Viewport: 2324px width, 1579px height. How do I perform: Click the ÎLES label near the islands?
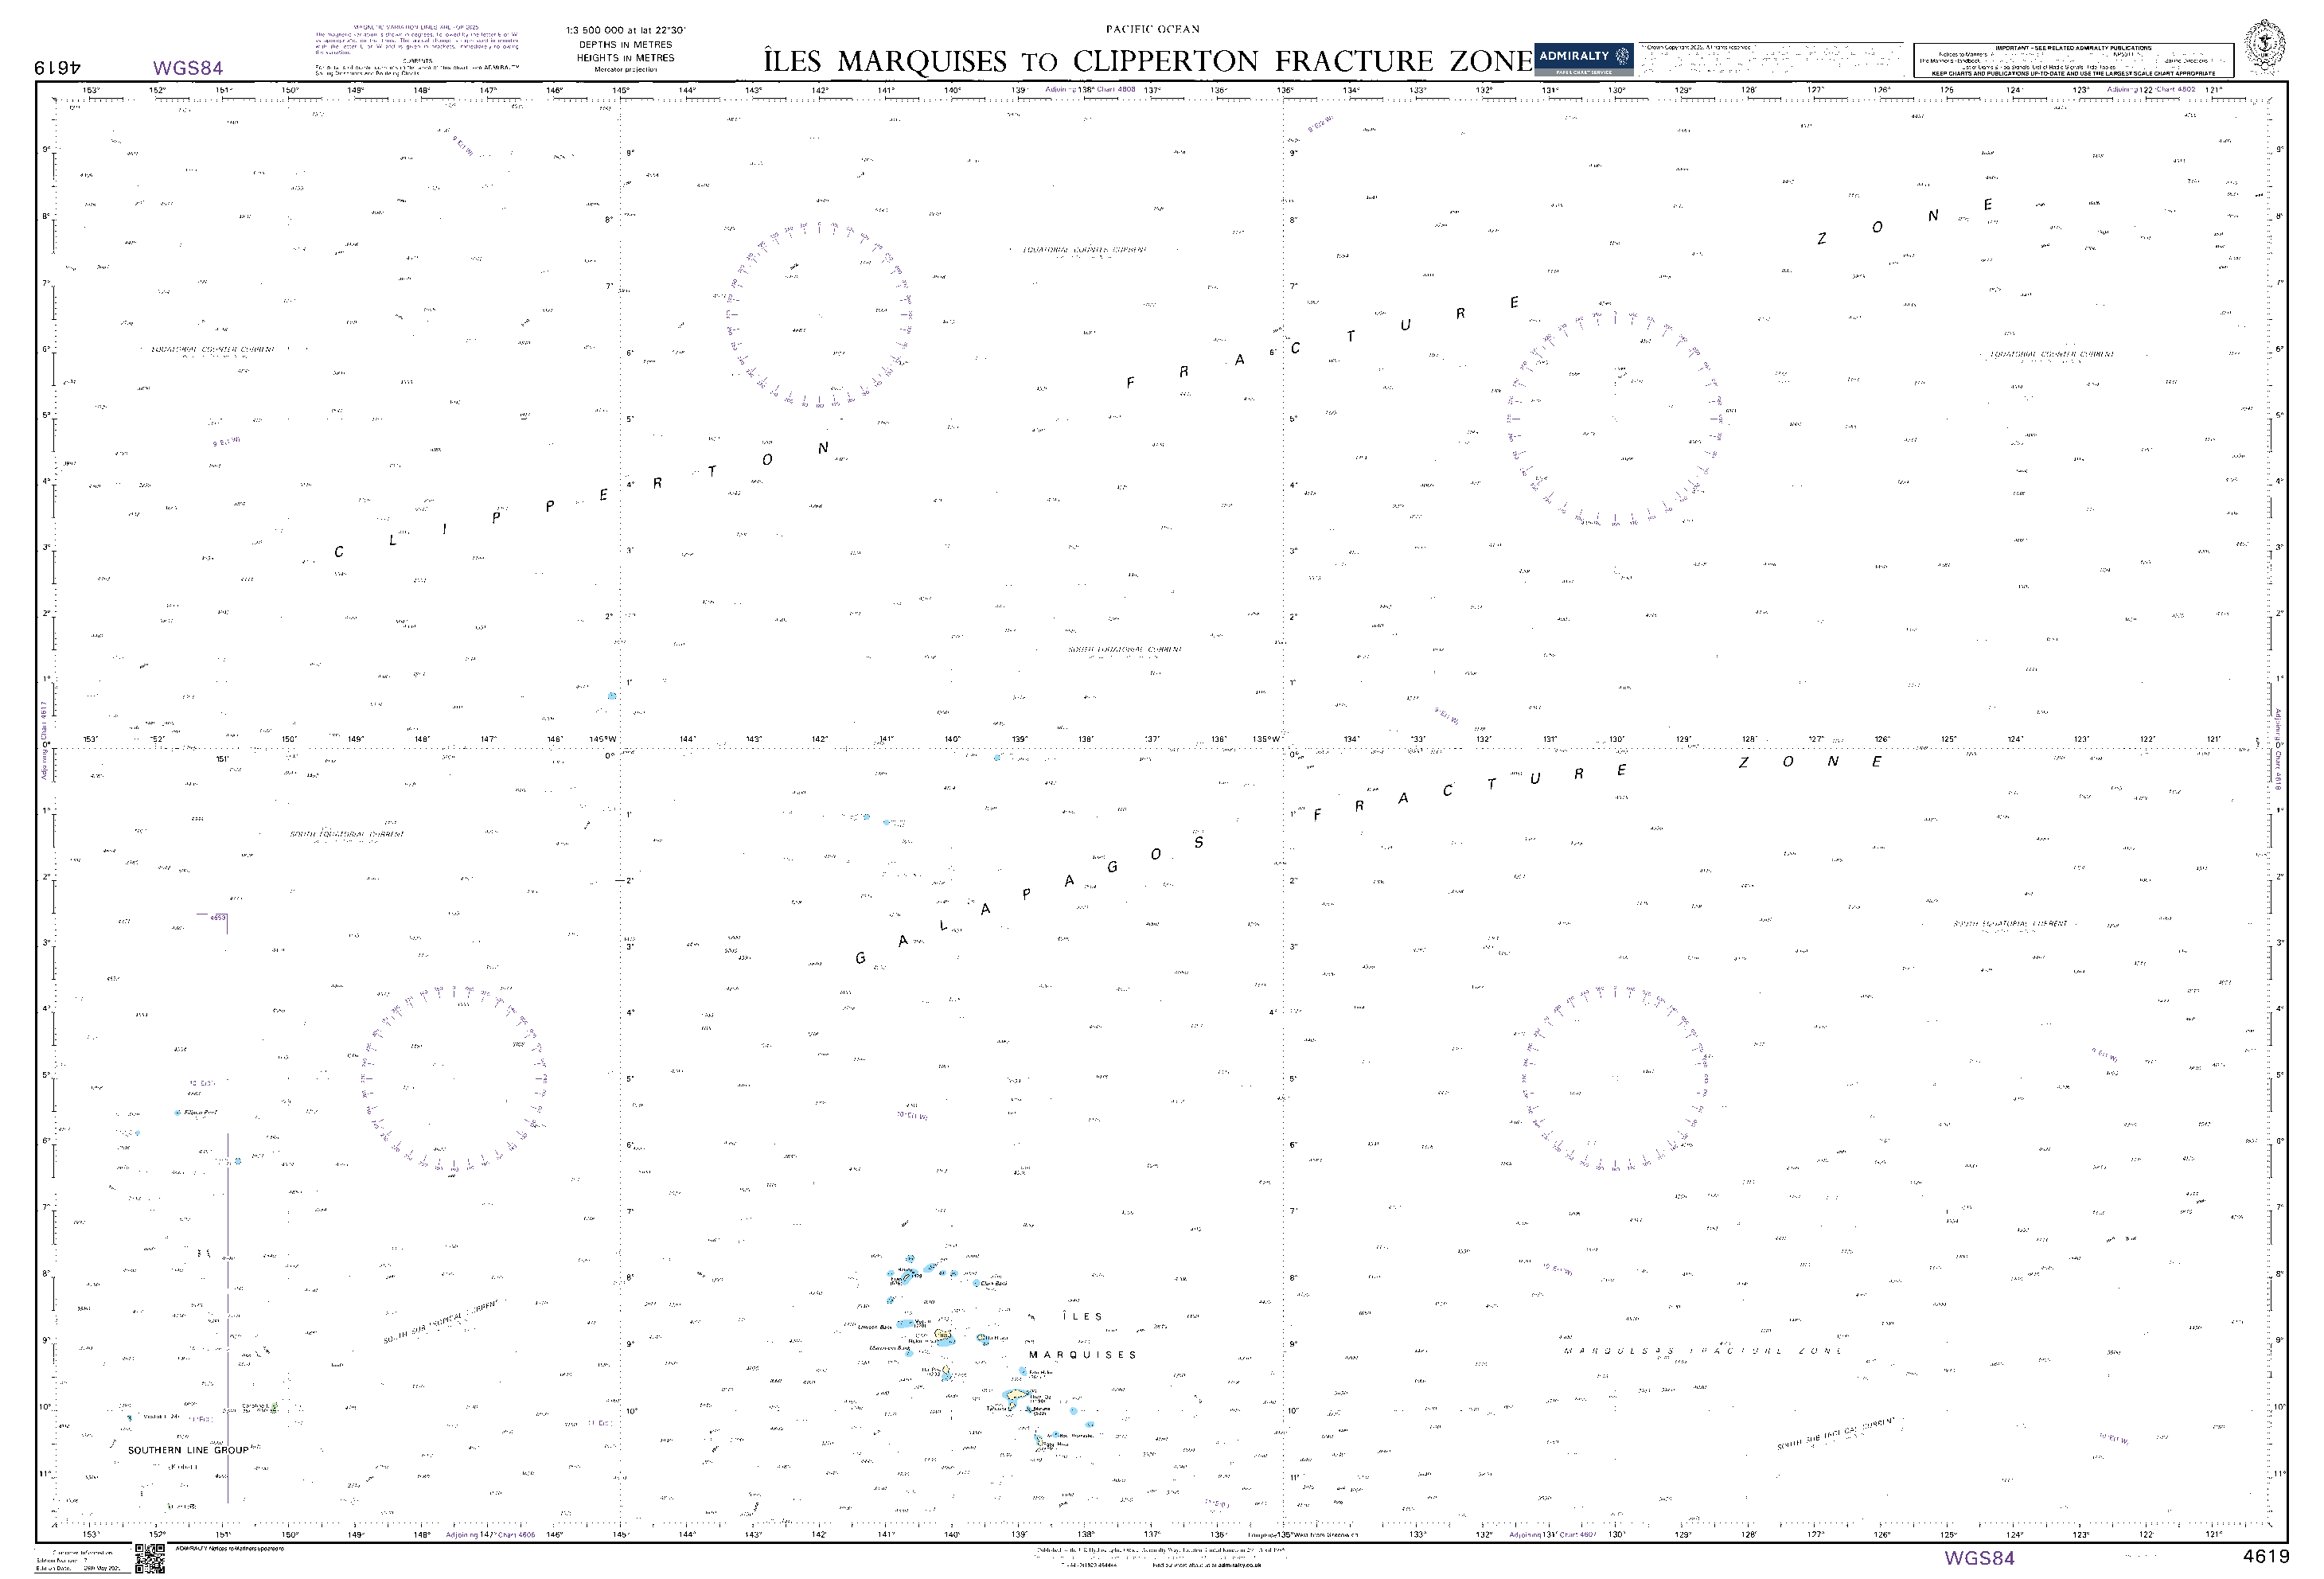click(1082, 1317)
